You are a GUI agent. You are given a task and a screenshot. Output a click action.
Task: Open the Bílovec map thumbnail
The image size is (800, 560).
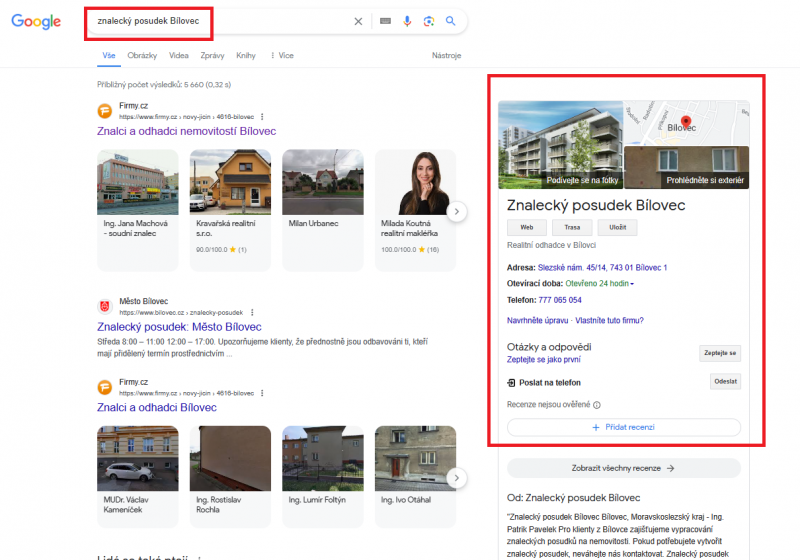tap(687, 123)
